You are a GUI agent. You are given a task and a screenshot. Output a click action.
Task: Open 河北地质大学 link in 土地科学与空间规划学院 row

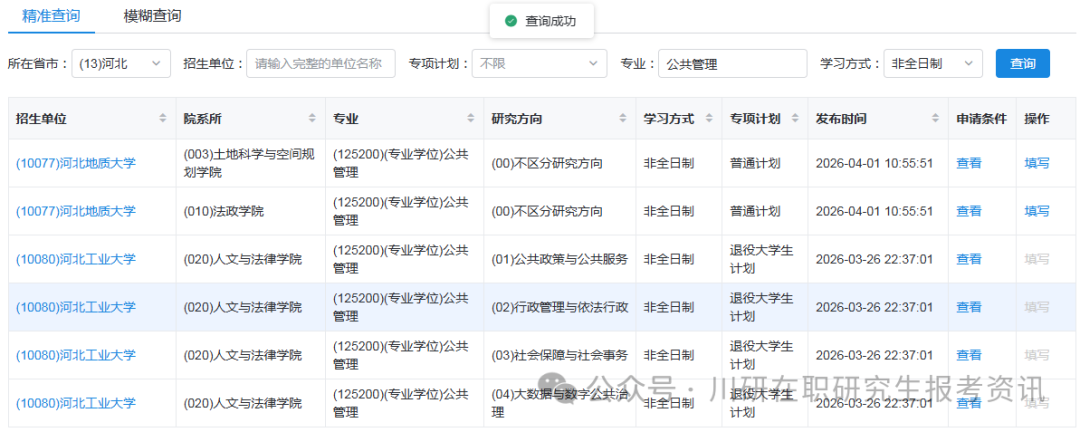(x=76, y=163)
